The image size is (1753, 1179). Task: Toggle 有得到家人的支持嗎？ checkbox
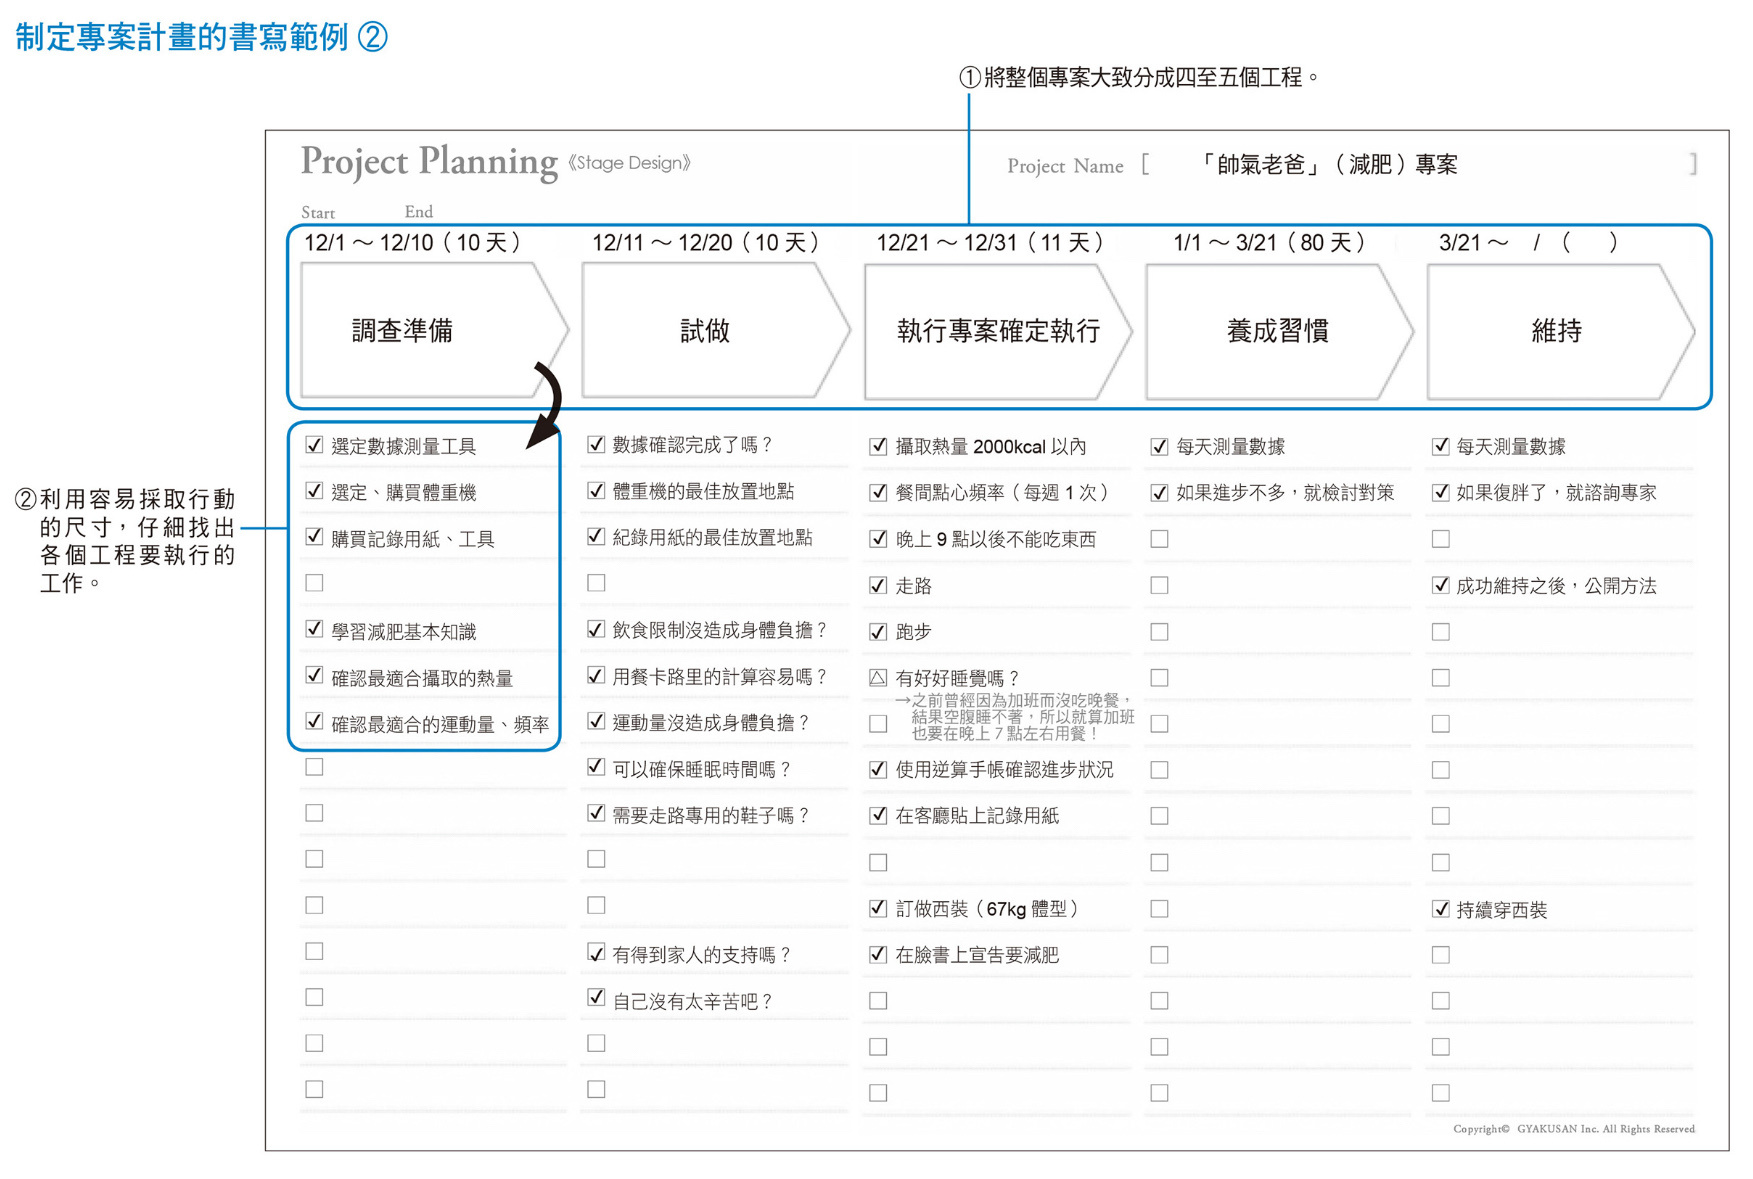click(596, 953)
